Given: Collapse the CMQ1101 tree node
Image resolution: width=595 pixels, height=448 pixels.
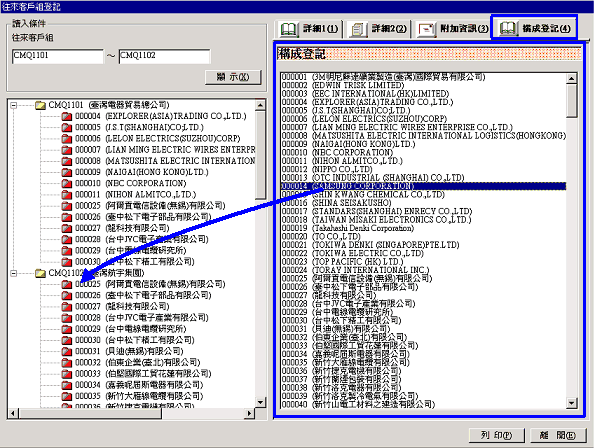Looking at the screenshot, I should click(14, 105).
